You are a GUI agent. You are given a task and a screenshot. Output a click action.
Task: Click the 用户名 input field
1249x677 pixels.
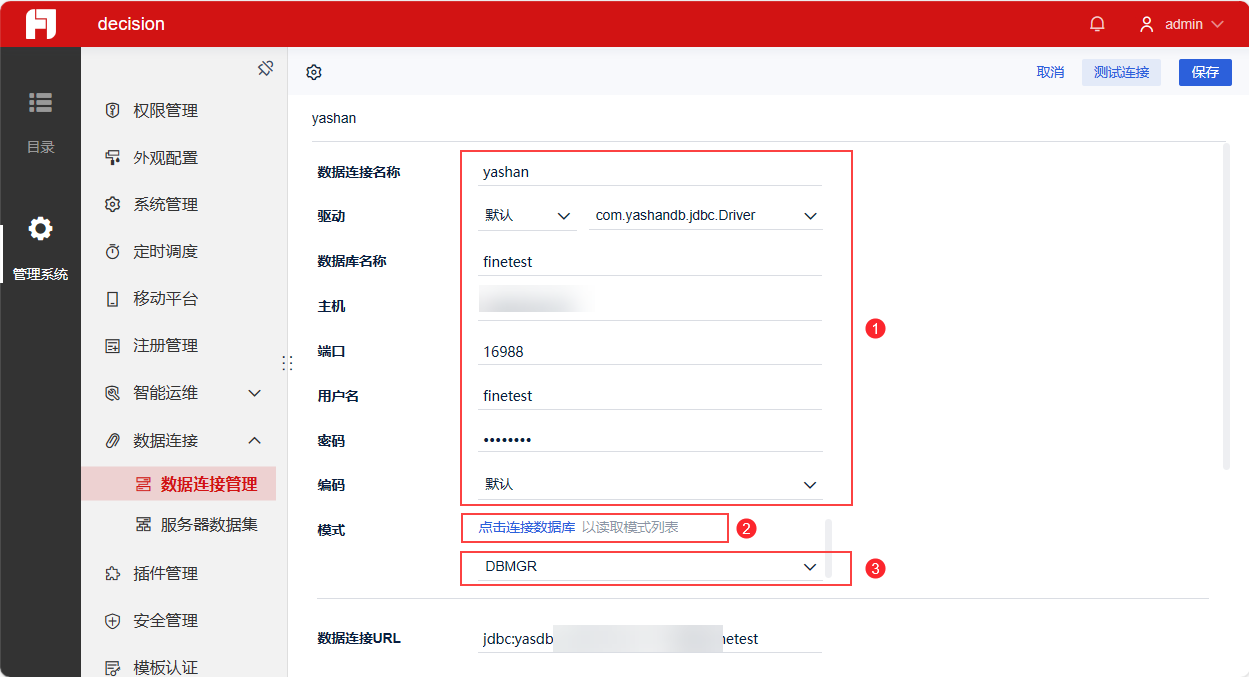click(650, 396)
